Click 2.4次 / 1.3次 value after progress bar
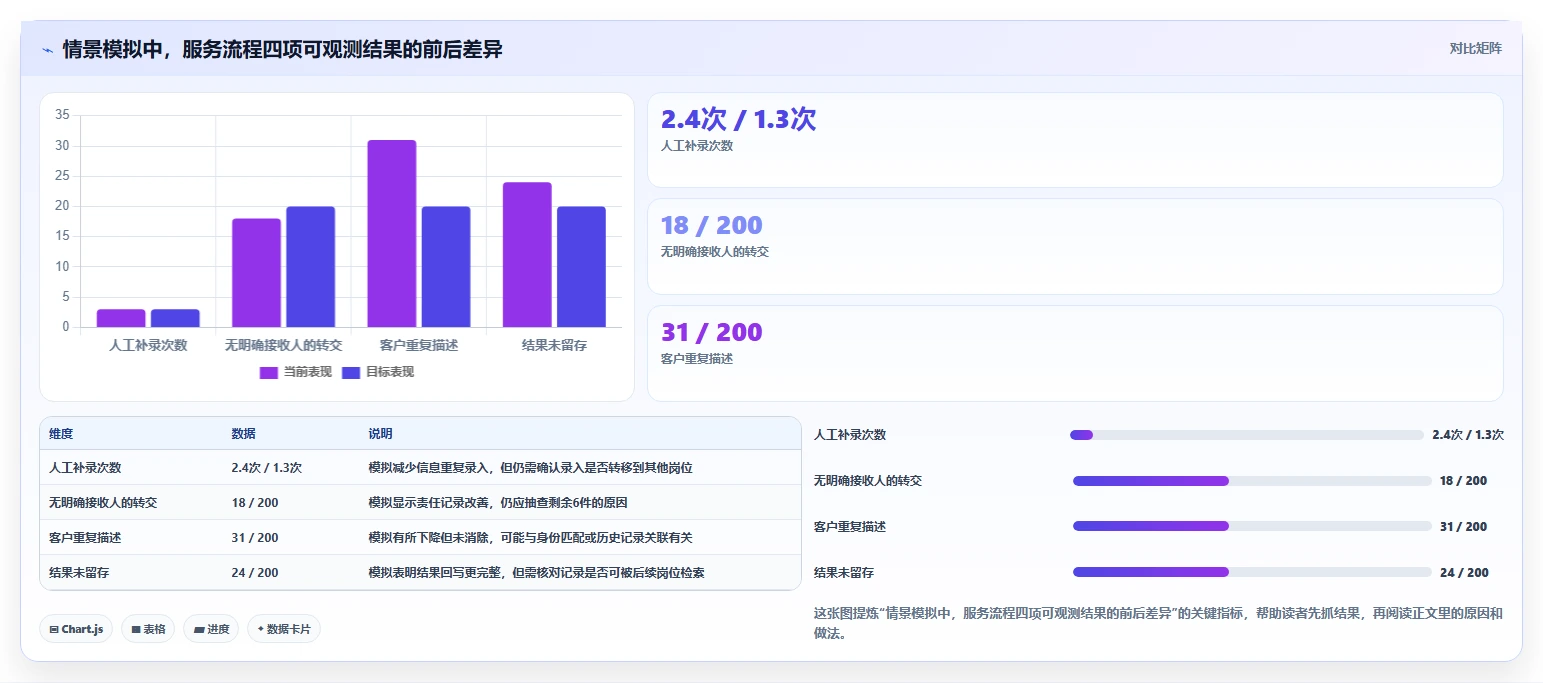Viewport: 1543px width, 683px height. 1468,435
